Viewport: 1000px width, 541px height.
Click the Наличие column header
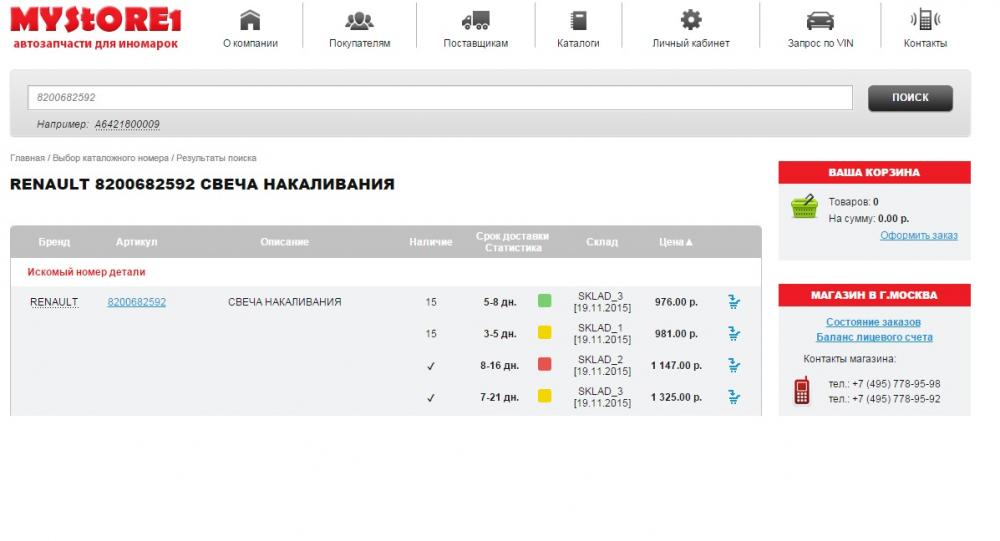click(430, 242)
